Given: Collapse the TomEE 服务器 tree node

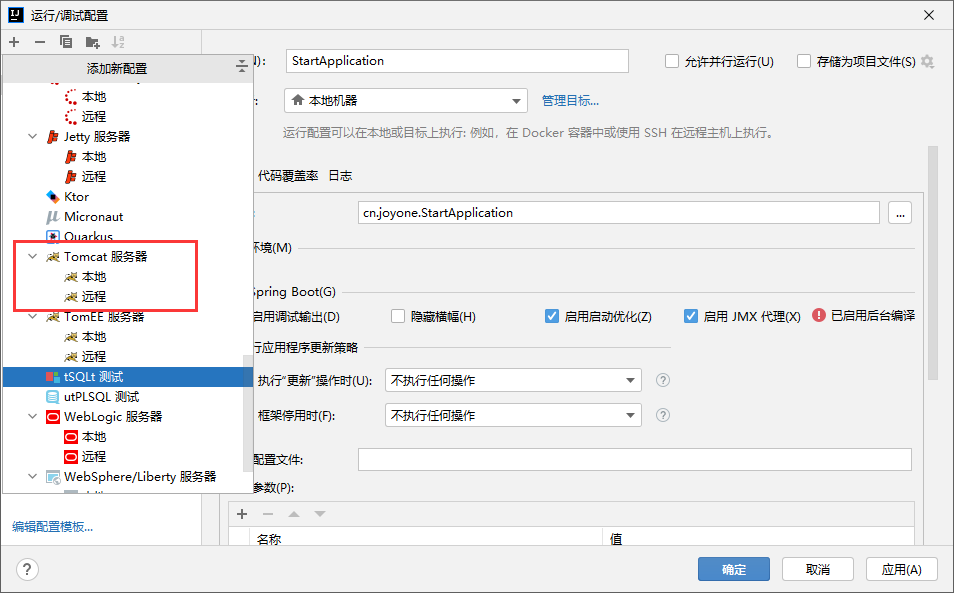Looking at the screenshot, I should (33, 317).
